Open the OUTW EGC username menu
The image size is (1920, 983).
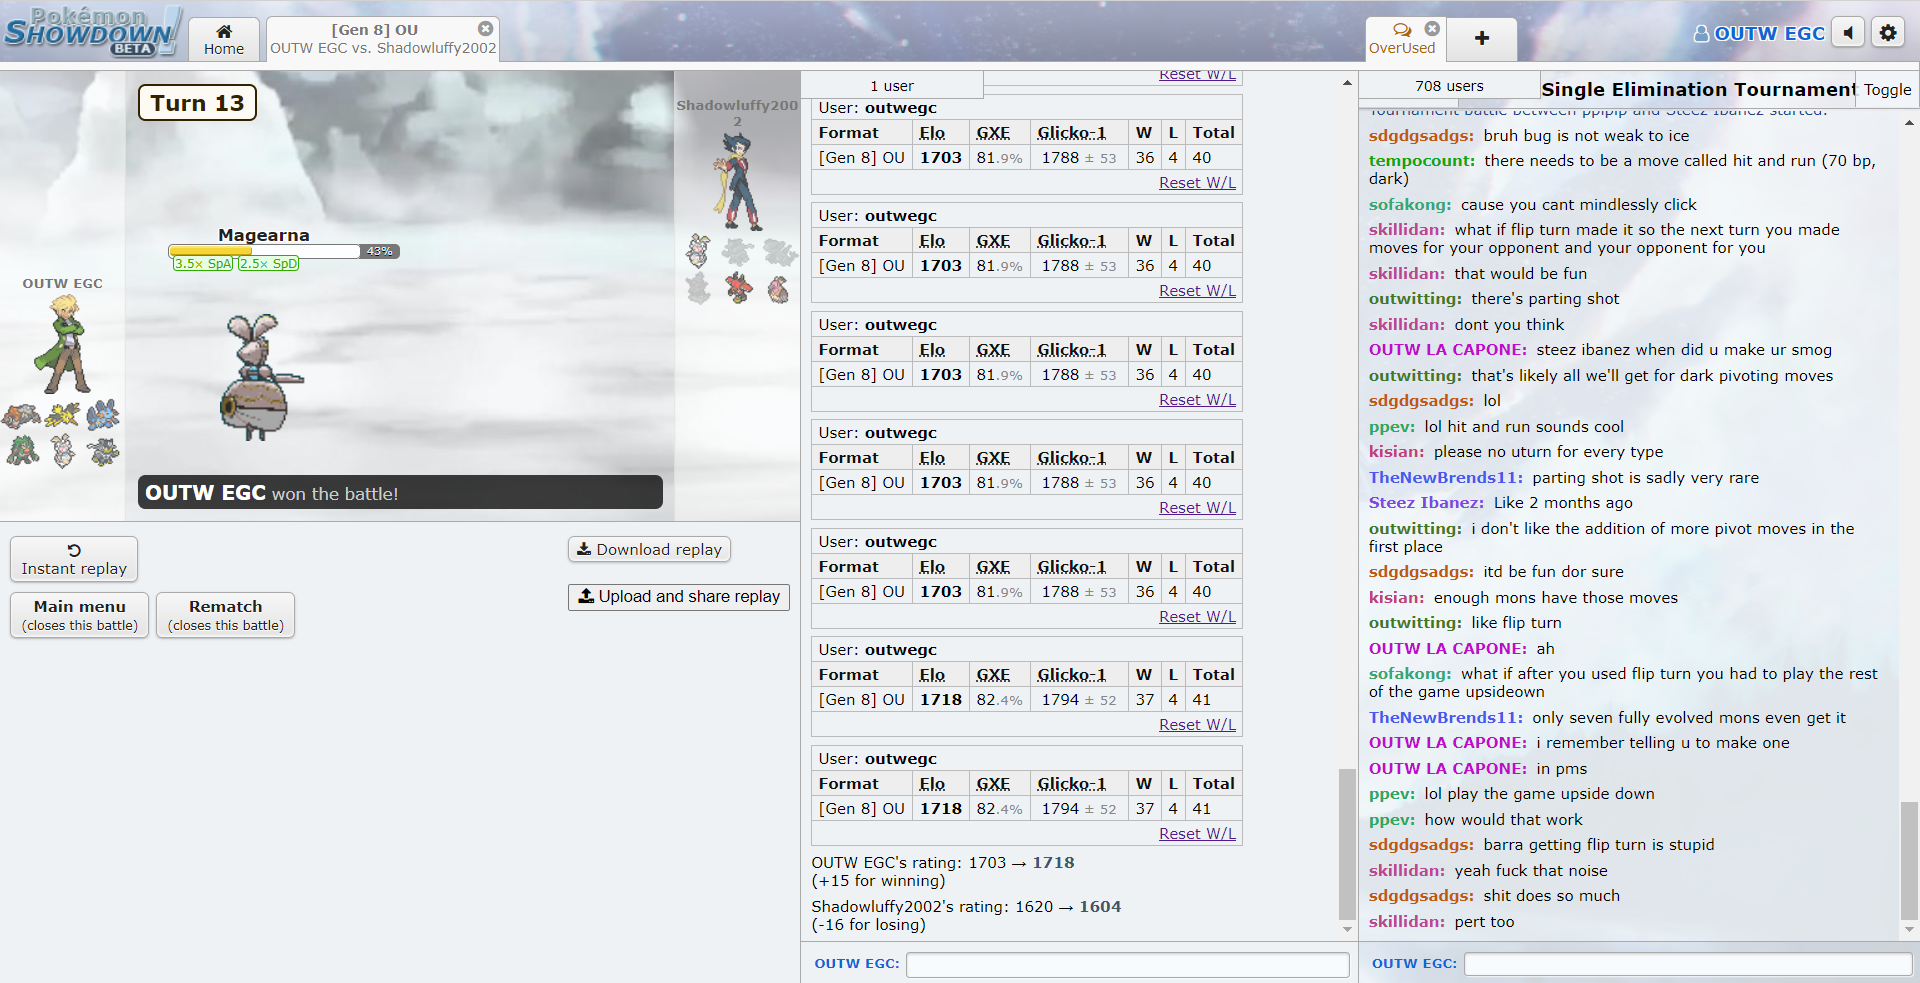click(1759, 33)
